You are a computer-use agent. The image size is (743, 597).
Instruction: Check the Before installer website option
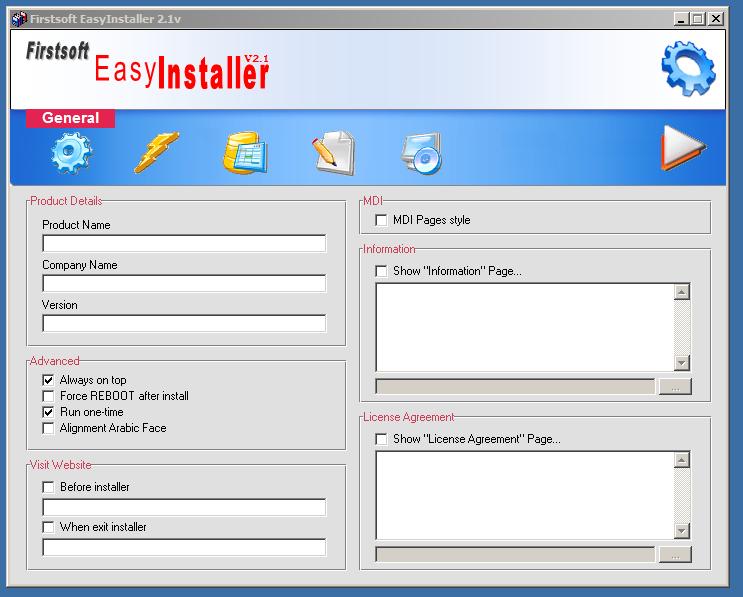48,487
